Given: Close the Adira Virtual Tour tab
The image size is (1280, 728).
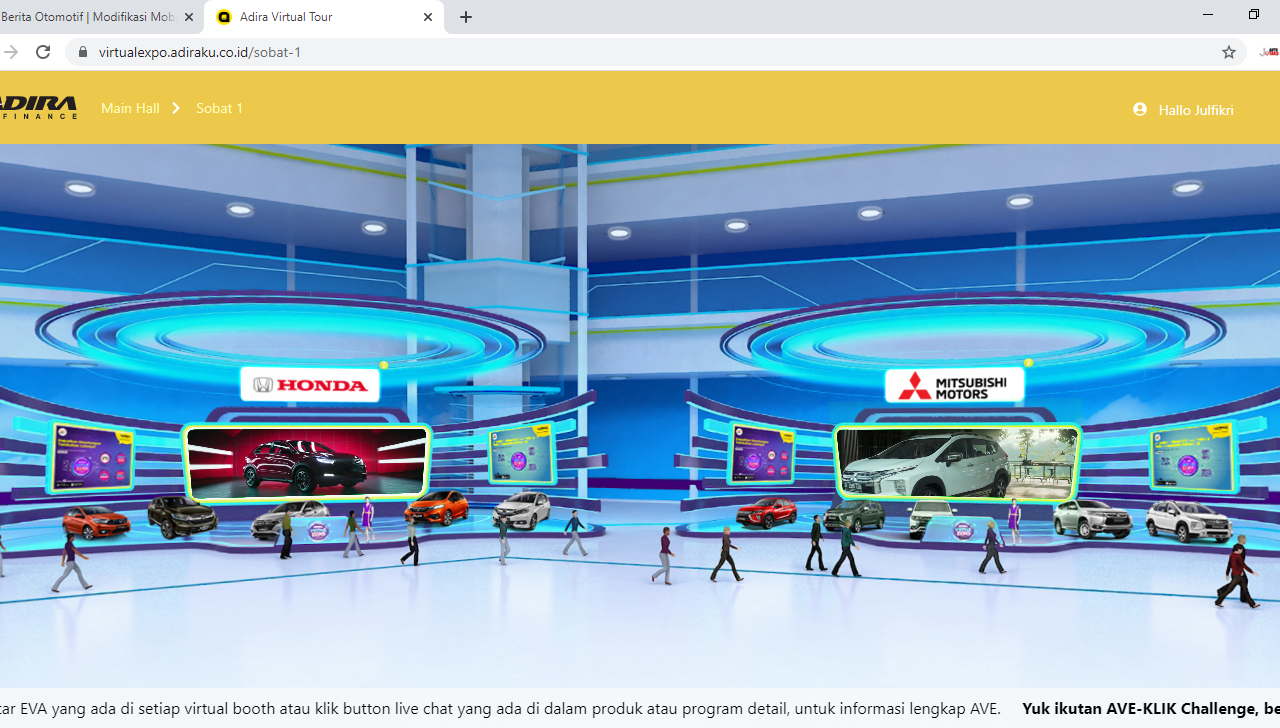Looking at the screenshot, I should (428, 17).
